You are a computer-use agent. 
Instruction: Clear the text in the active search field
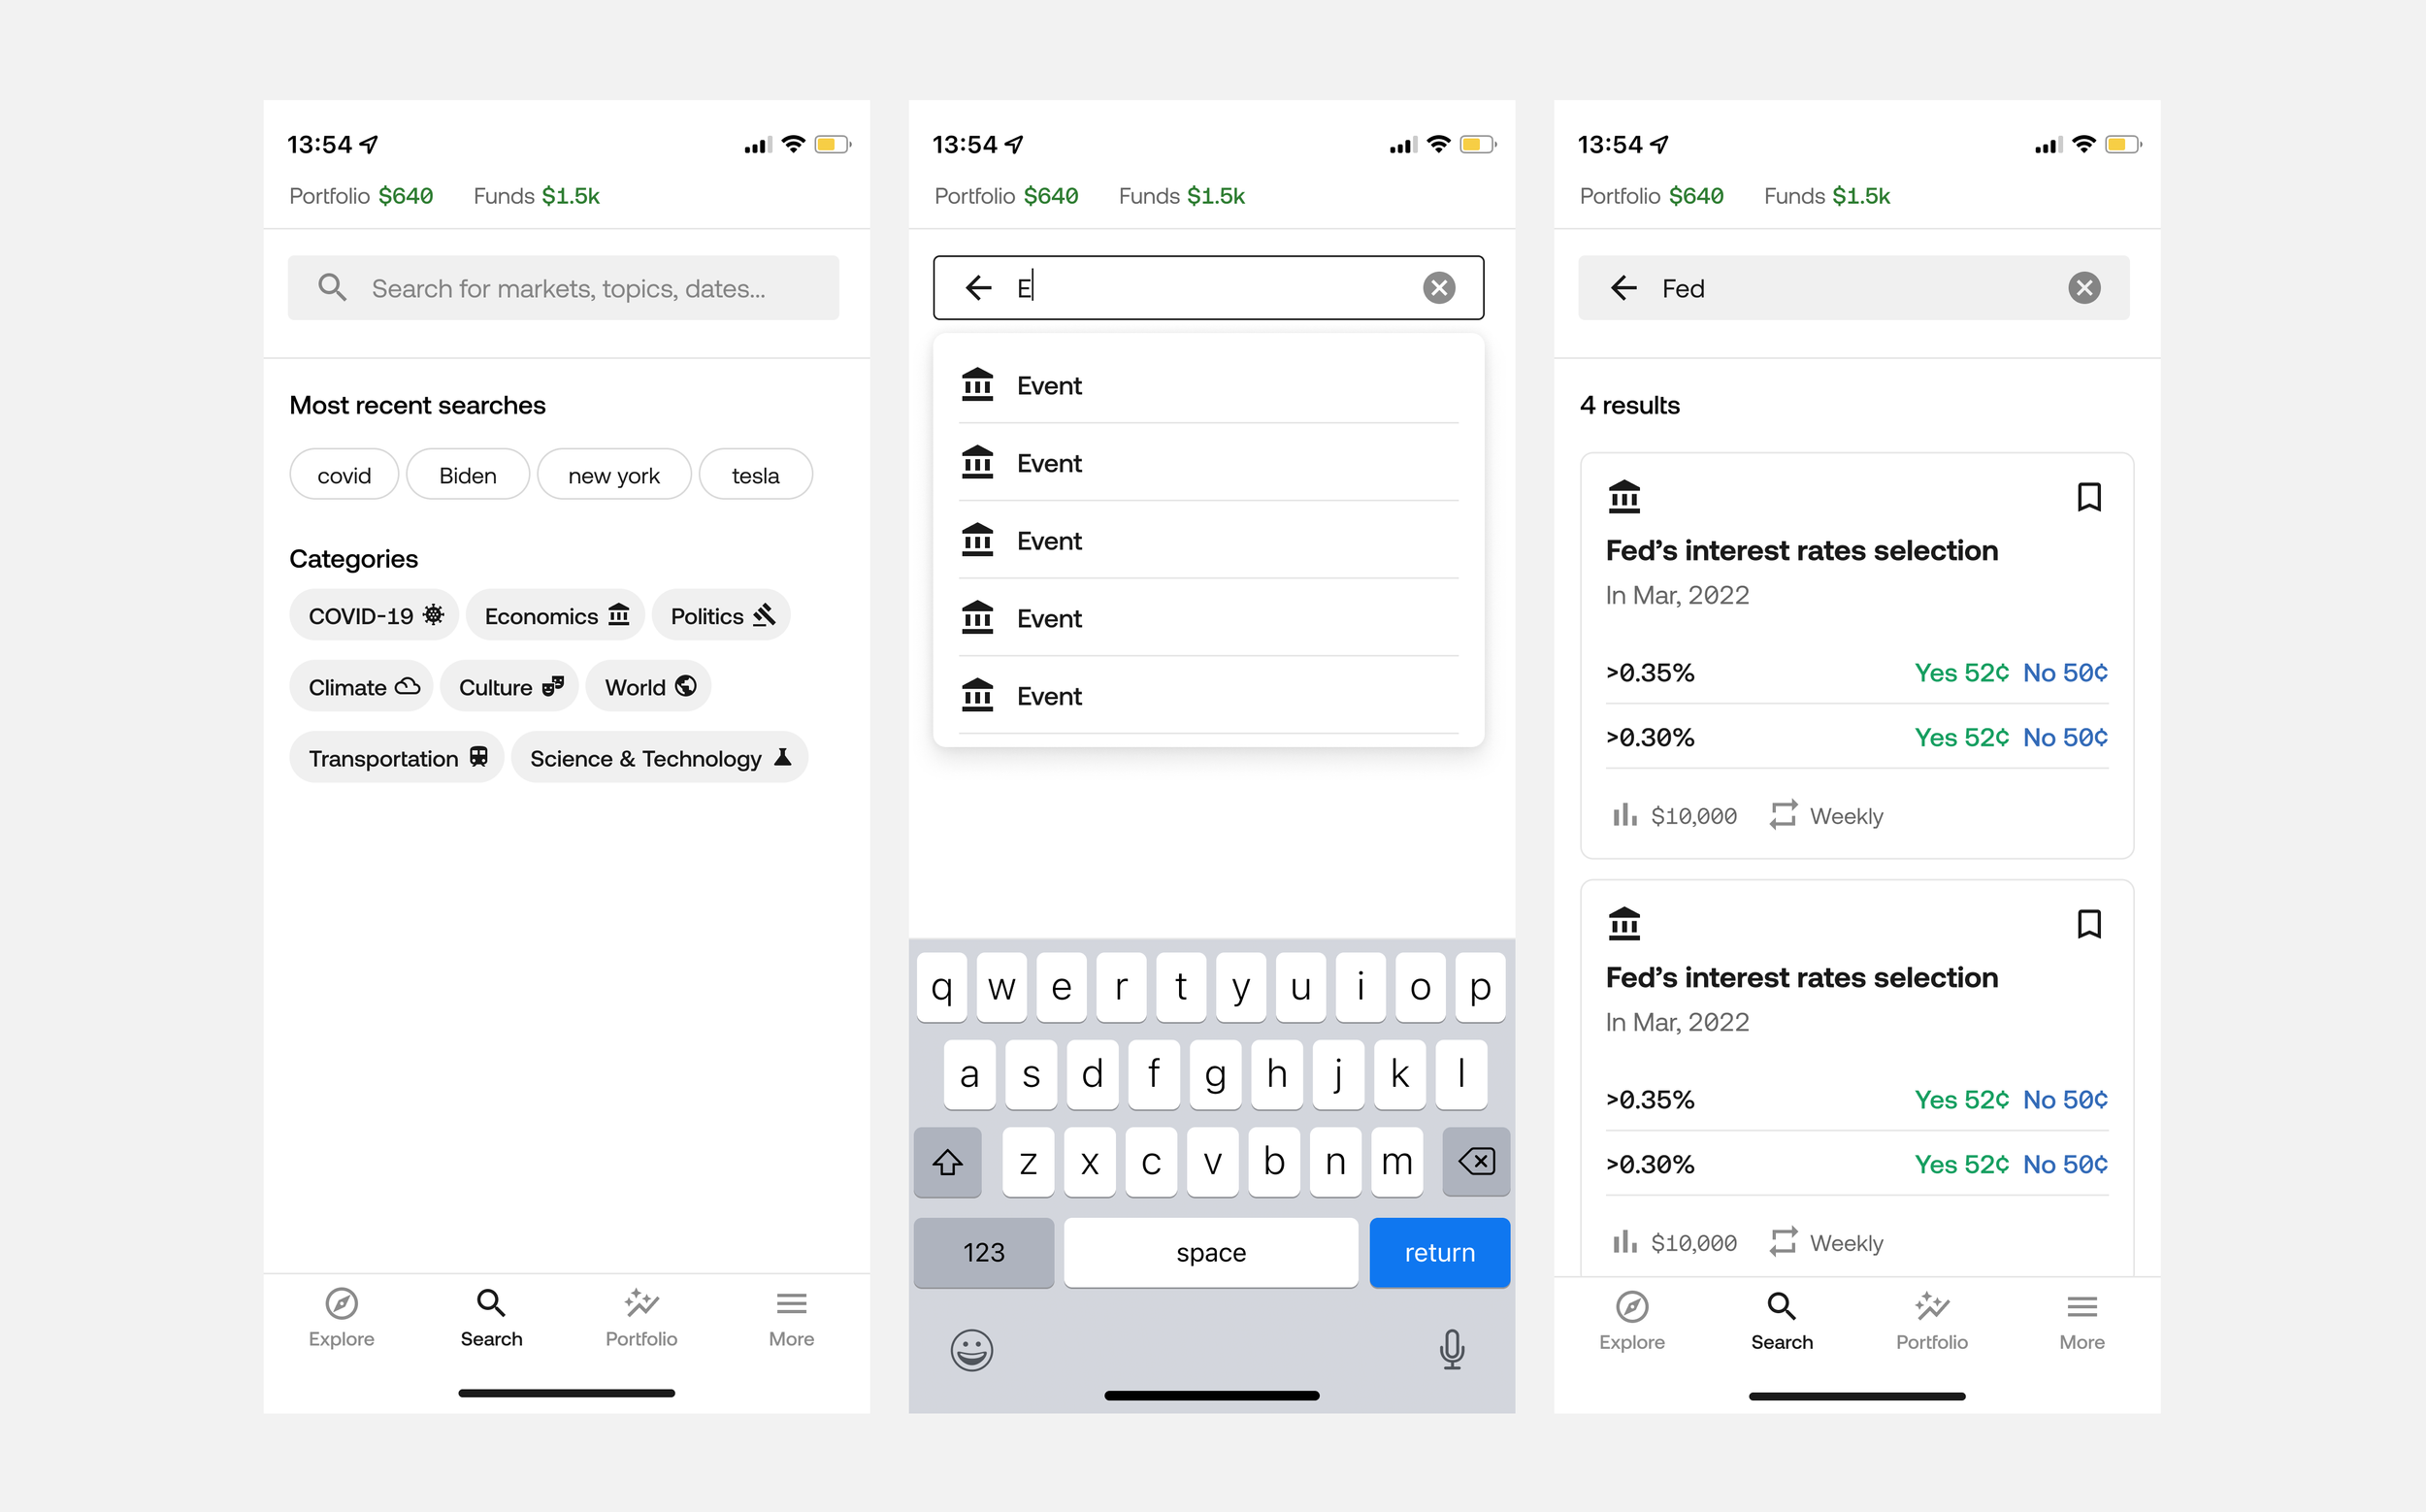[1439, 288]
